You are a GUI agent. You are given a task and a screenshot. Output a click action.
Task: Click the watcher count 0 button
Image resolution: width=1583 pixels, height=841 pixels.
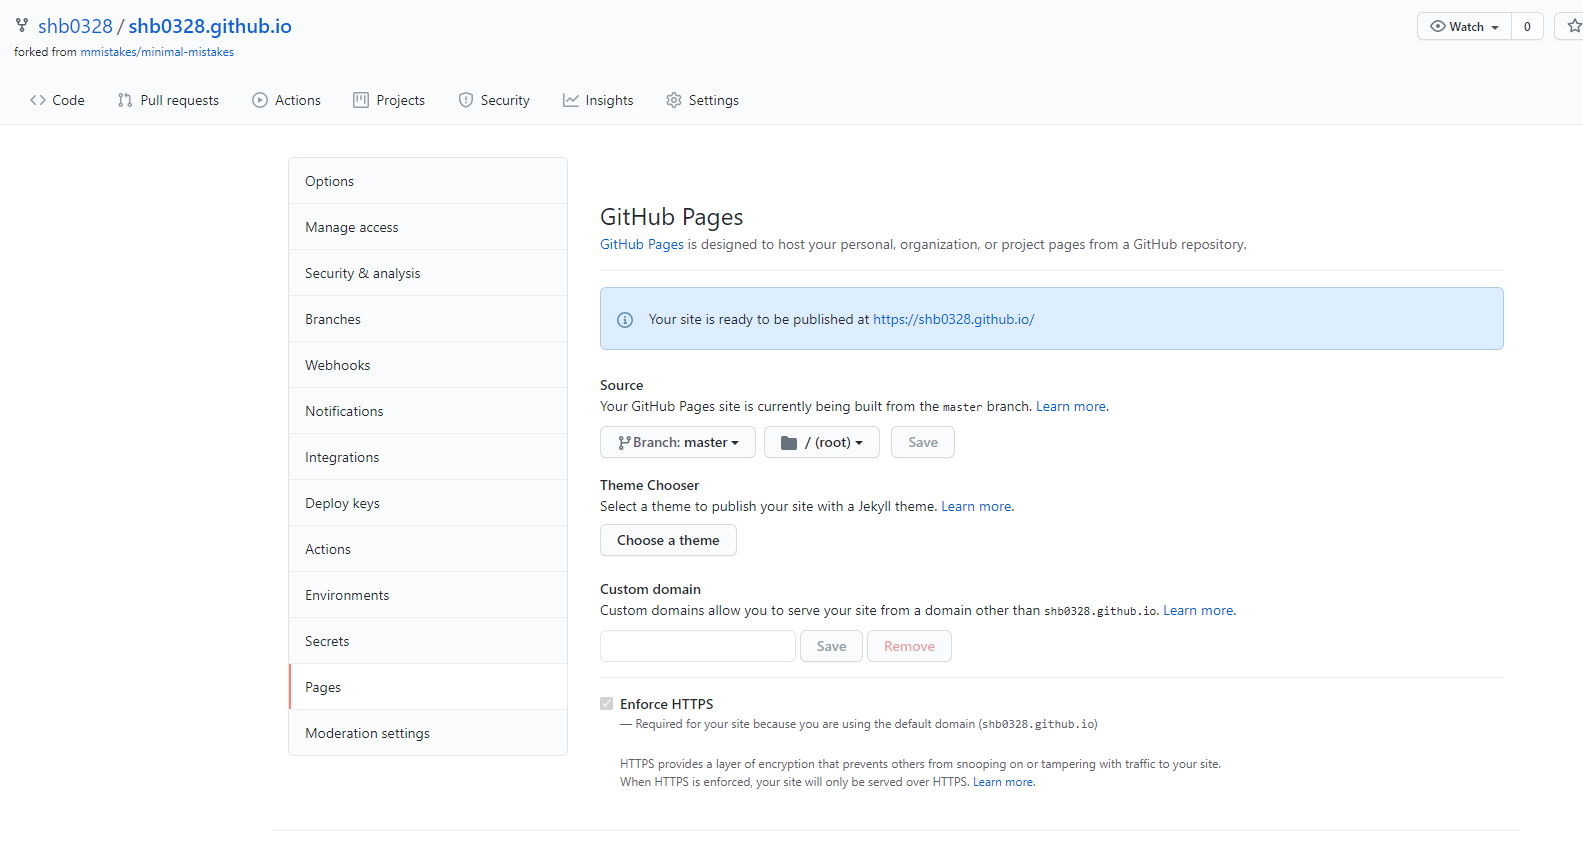(x=1527, y=26)
